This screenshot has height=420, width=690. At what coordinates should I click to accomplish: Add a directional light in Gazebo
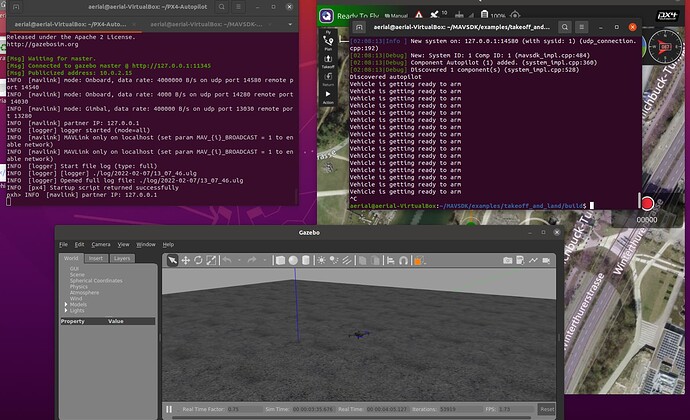tap(347, 261)
